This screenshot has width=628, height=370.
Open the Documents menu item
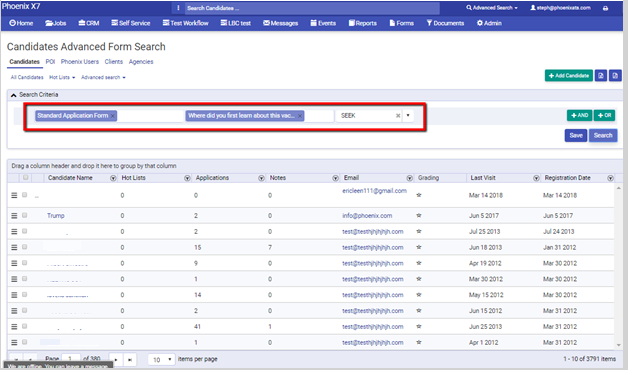445,23
